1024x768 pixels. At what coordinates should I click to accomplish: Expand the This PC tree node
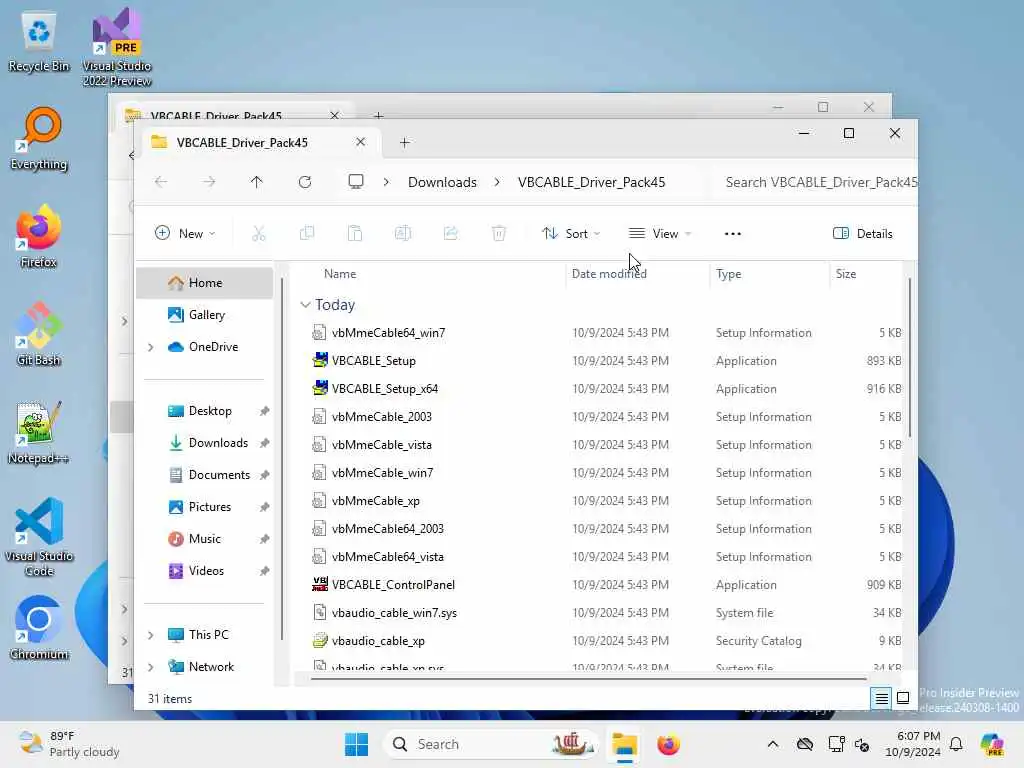(151, 635)
